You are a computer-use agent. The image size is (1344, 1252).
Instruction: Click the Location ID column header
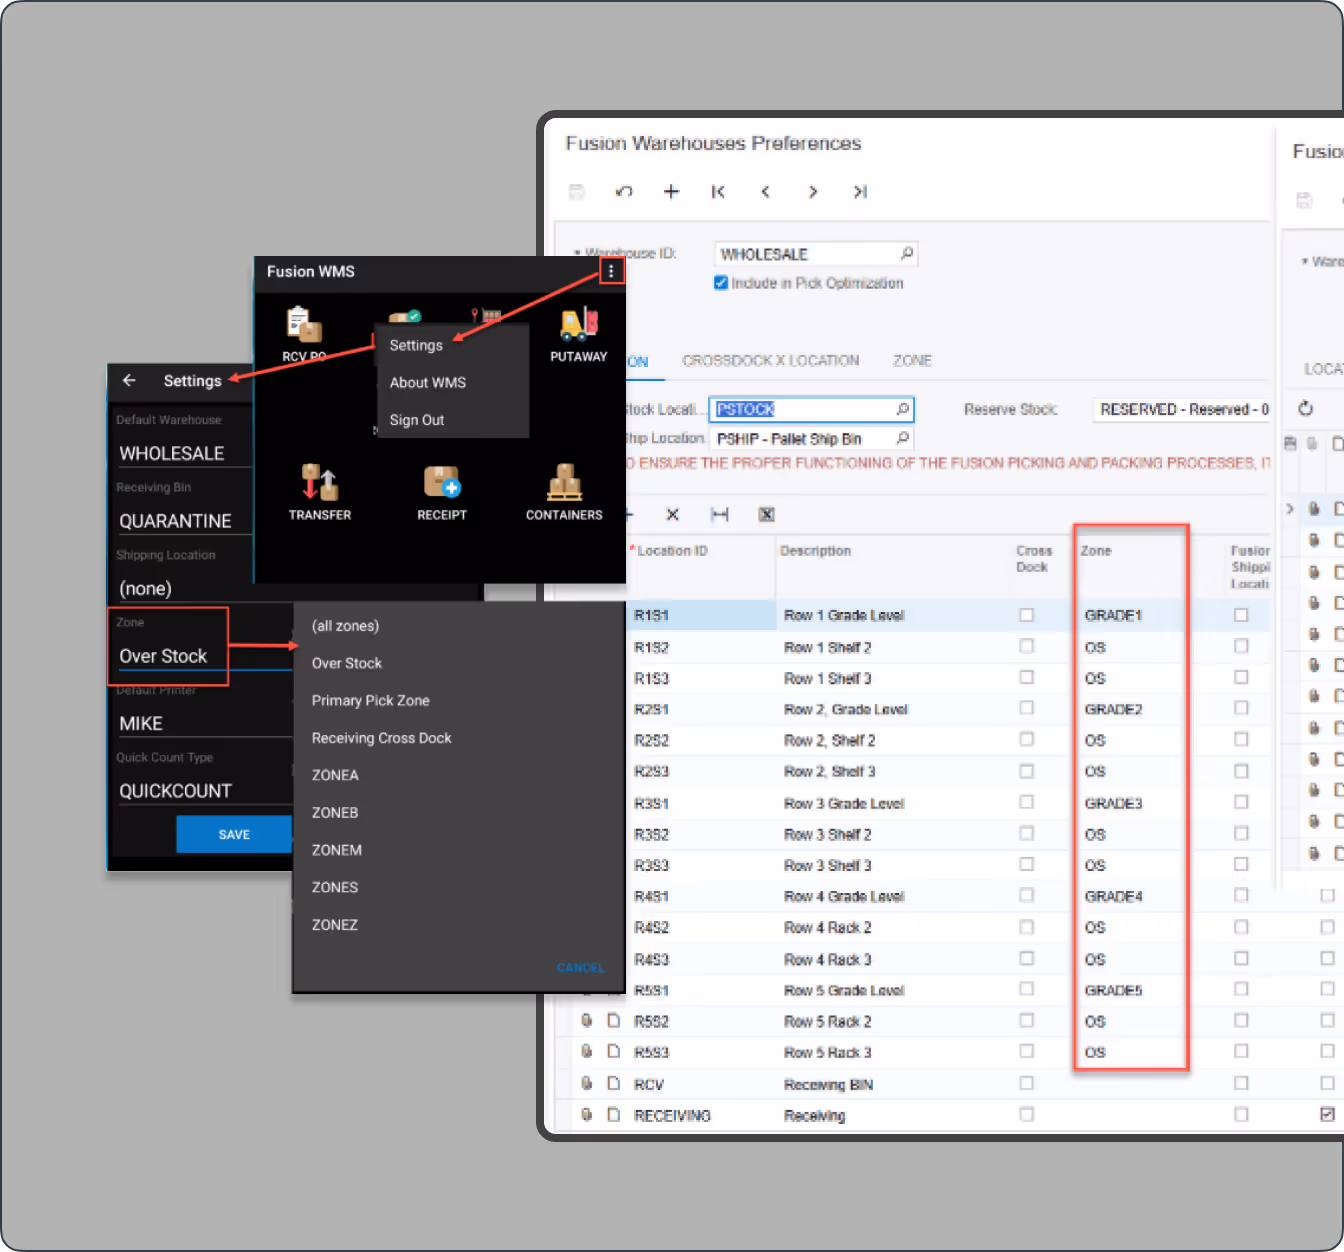672,551
